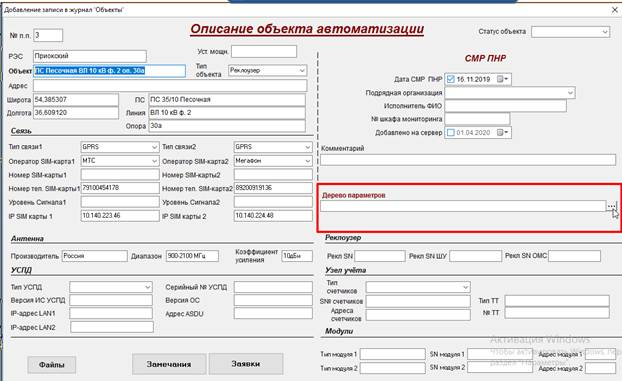Screen dimensions: 622x381
Task: Click the Линия field ВЛ 10 кВ ф. 2
Action: pos(227,113)
